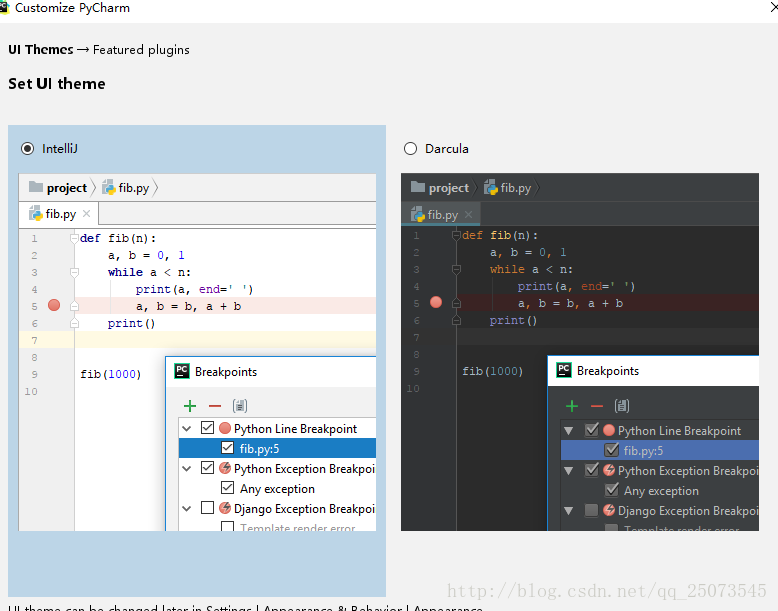
Task: Click the red remove breakpoint icon in the Darcula preview
Action: point(597,406)
